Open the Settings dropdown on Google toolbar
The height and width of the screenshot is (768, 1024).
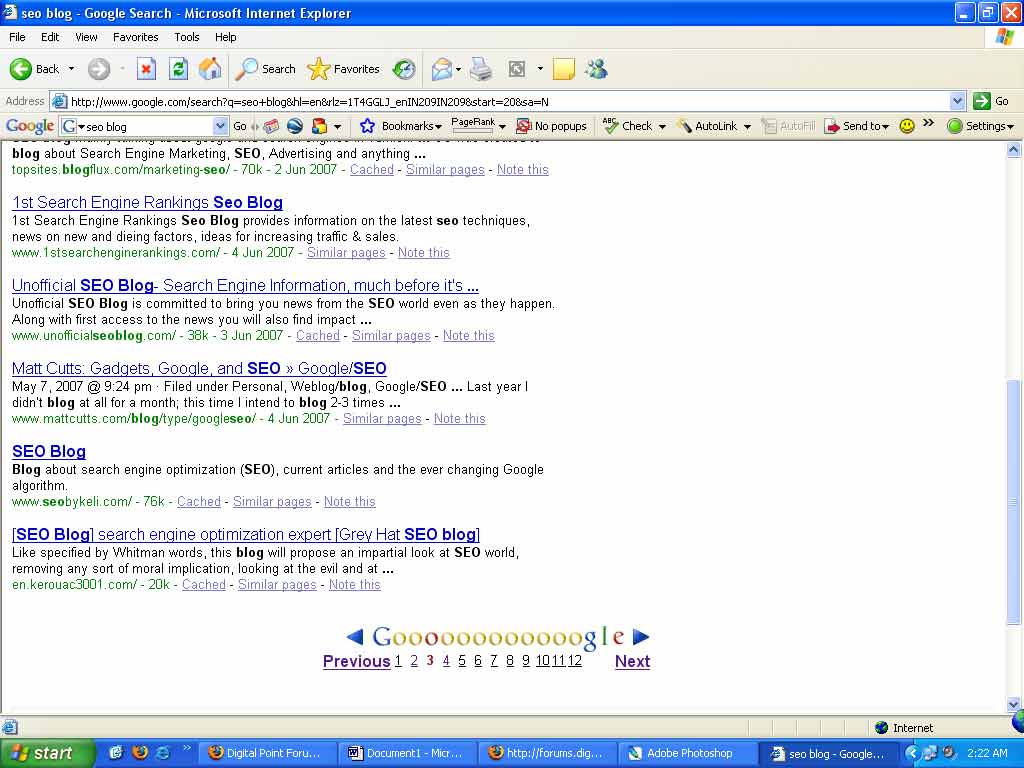[x=980, y=126]
